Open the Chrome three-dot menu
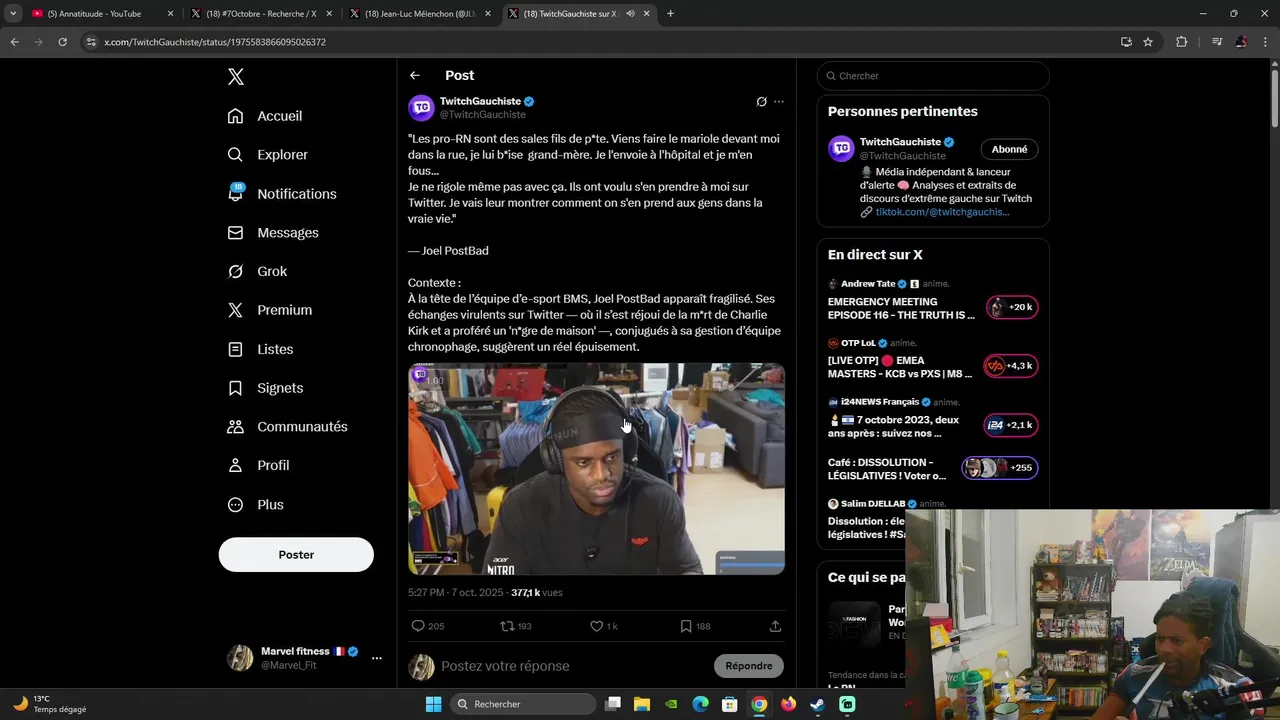 click(1266, 42)
